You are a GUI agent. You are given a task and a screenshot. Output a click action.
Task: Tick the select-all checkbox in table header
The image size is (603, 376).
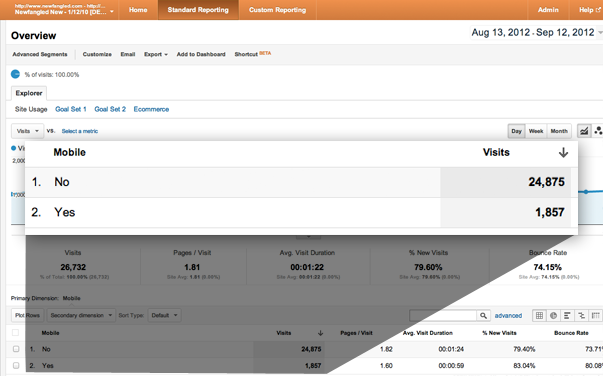[16, 333]
